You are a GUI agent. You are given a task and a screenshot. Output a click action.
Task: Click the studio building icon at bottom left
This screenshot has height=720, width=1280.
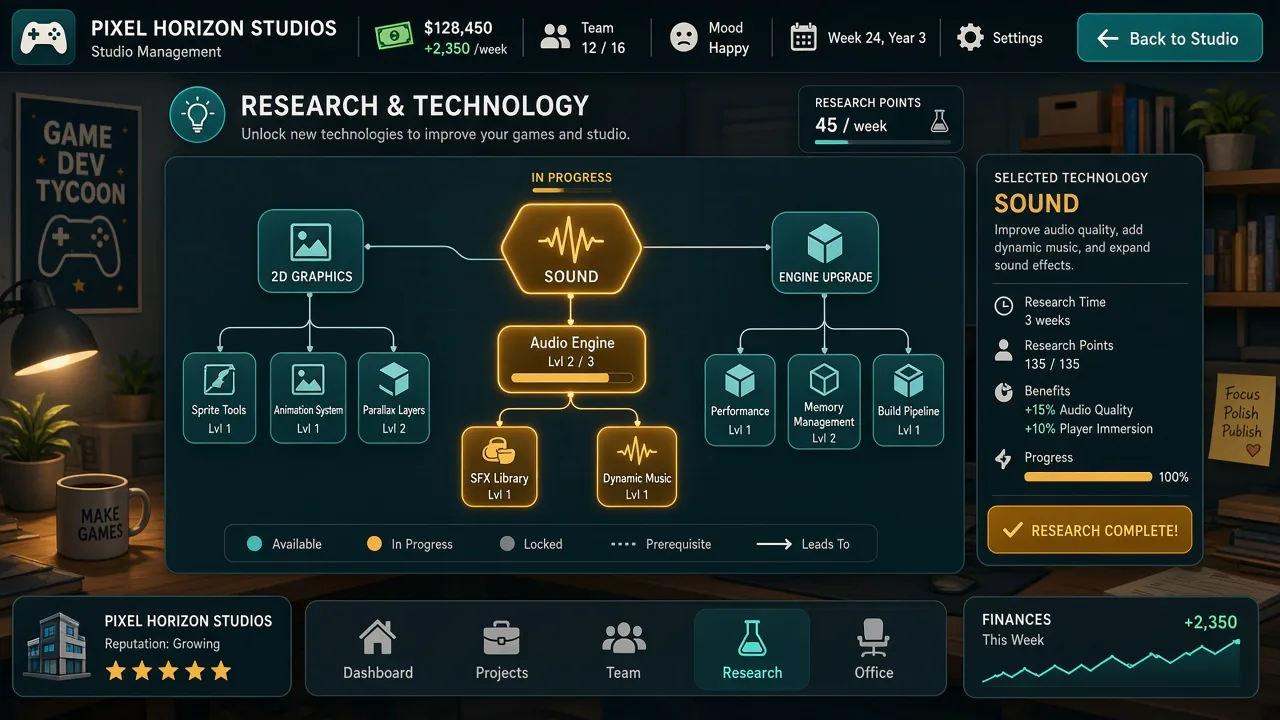pyautogui.click(x=59, y=645)
